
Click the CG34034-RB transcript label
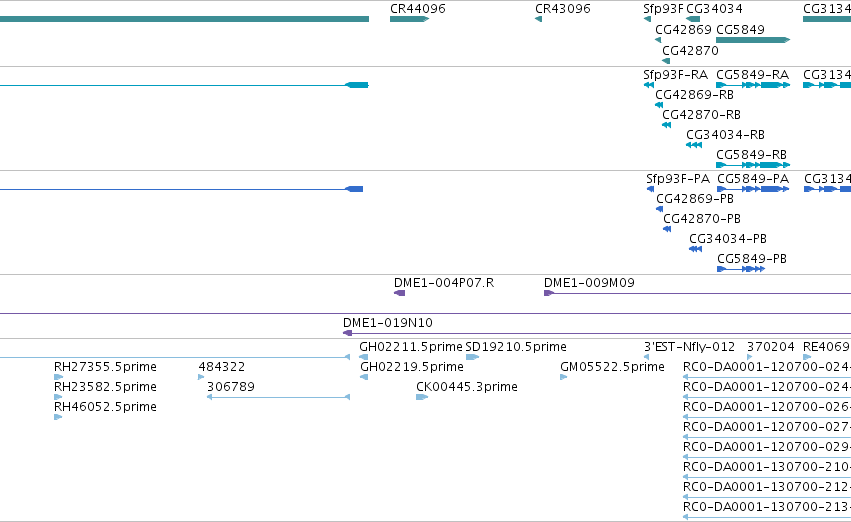click(725, 135)
